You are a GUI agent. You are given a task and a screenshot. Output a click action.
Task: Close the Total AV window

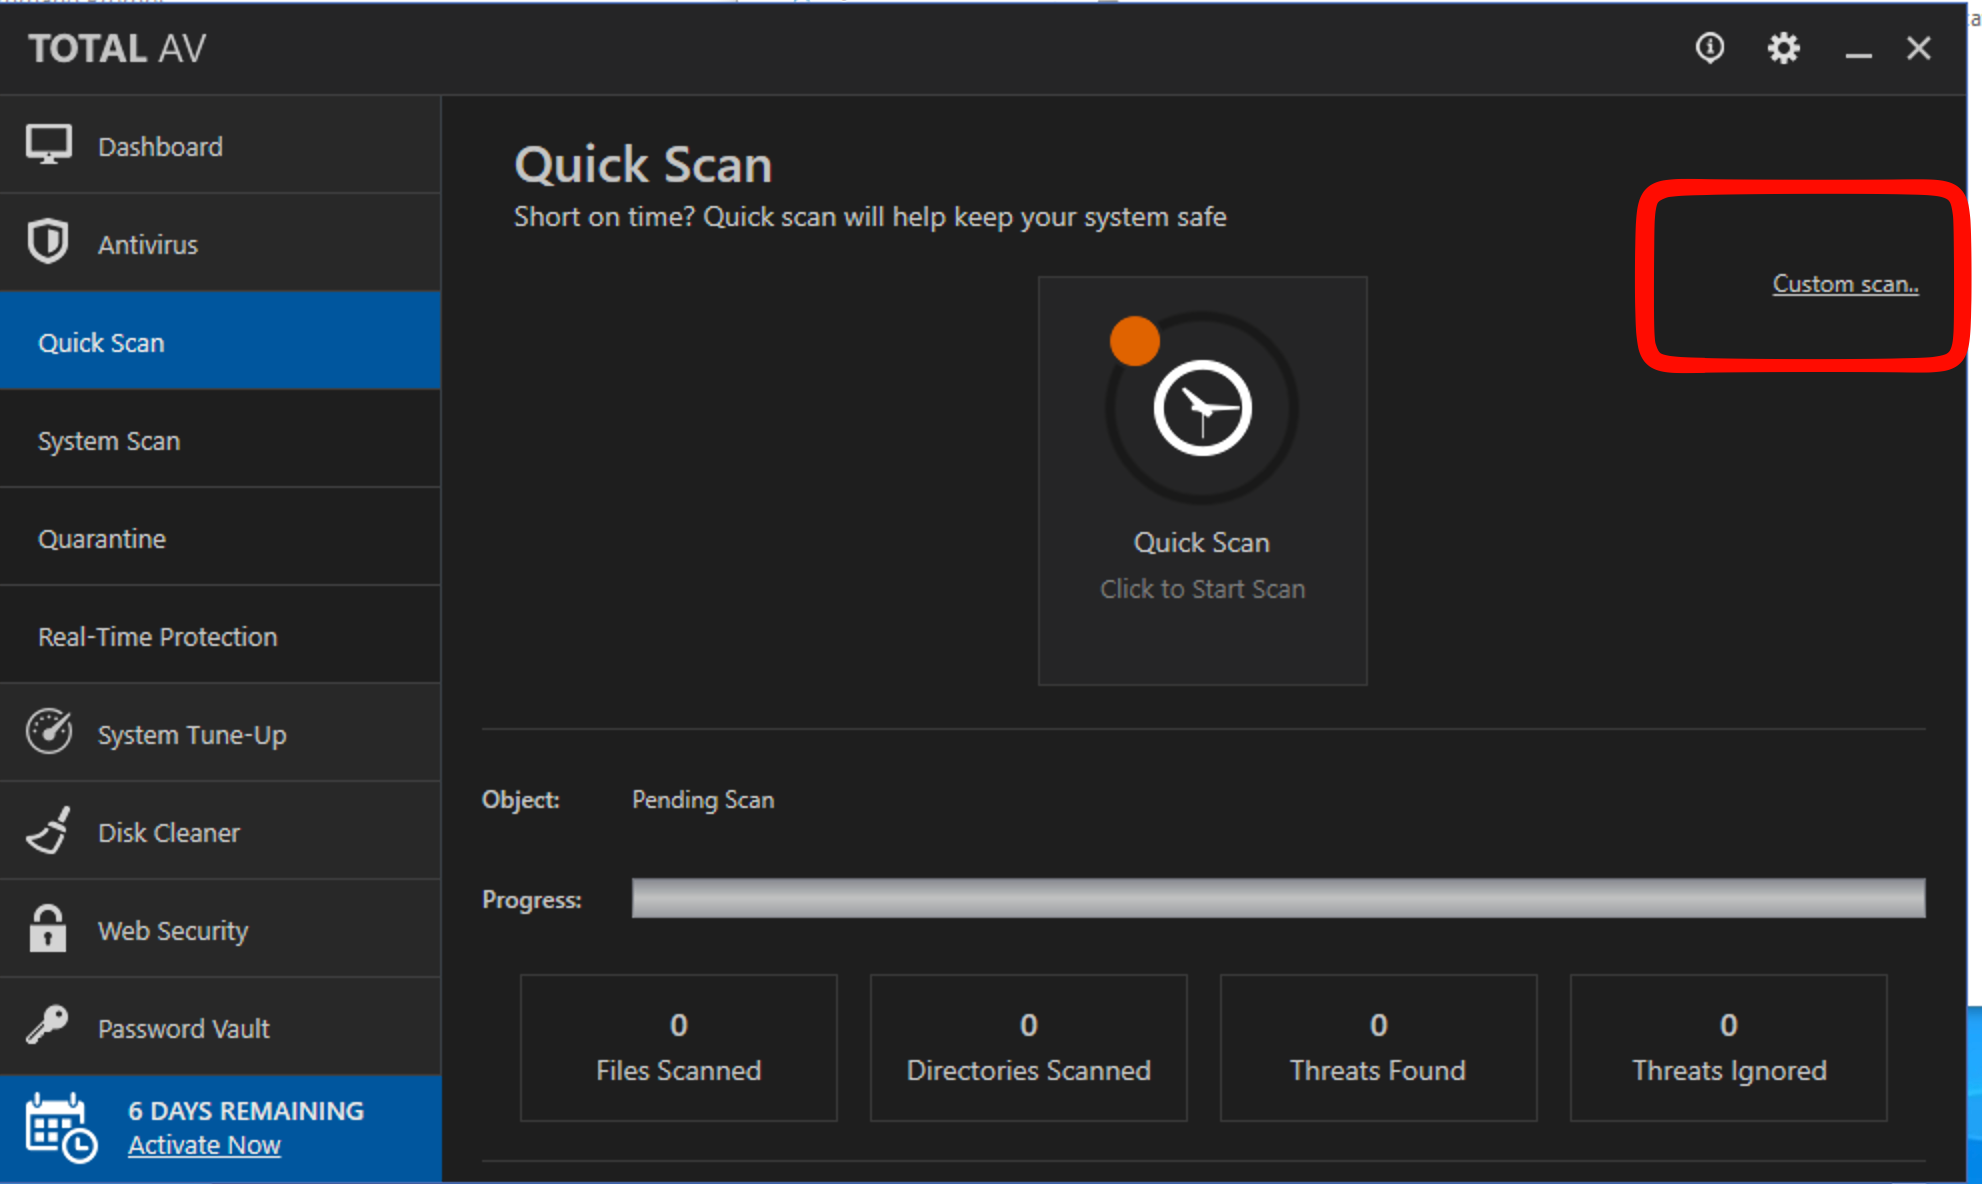pos(1918,47)
